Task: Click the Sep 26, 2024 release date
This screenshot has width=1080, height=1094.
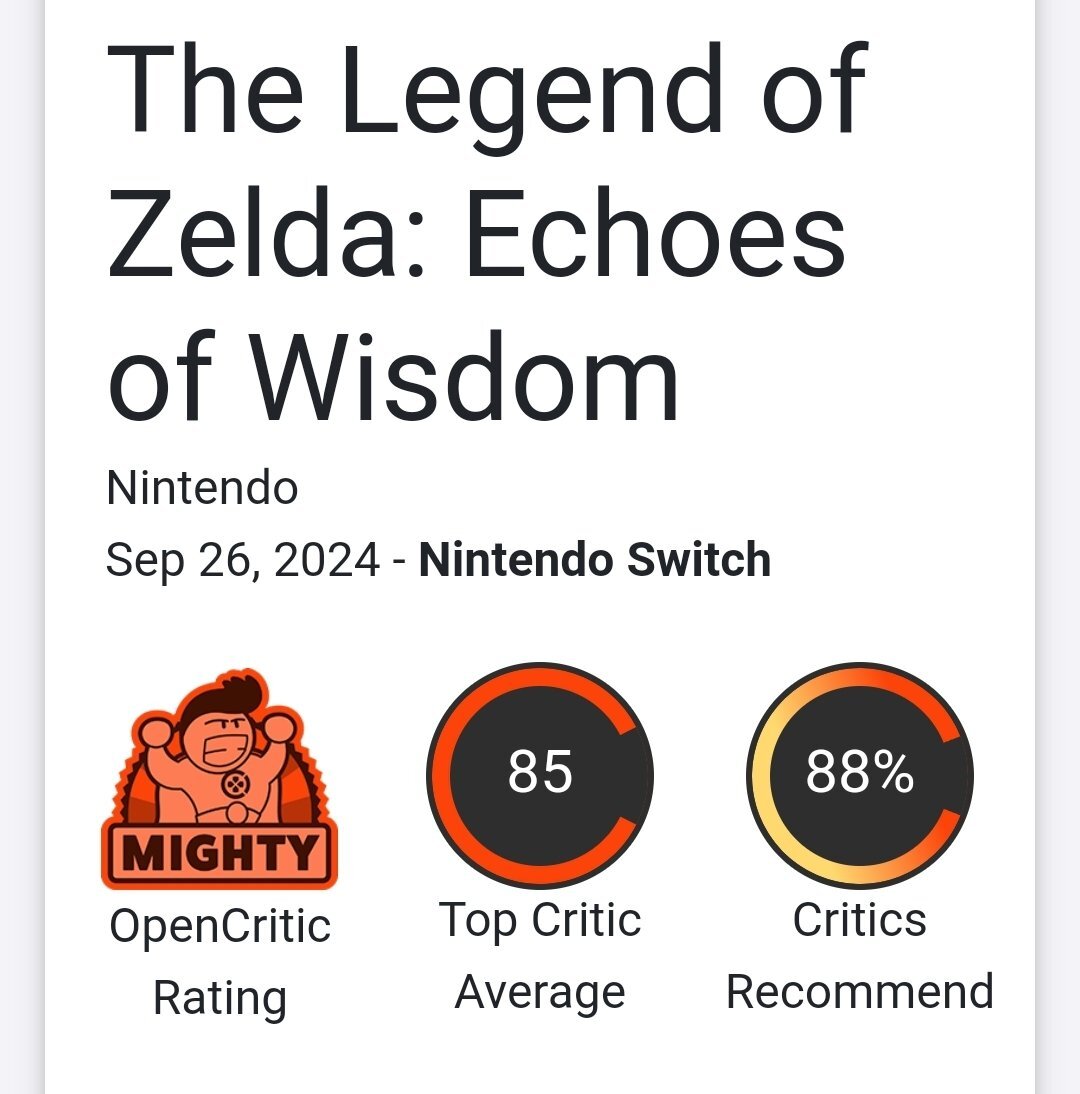Action: (243, 561)
